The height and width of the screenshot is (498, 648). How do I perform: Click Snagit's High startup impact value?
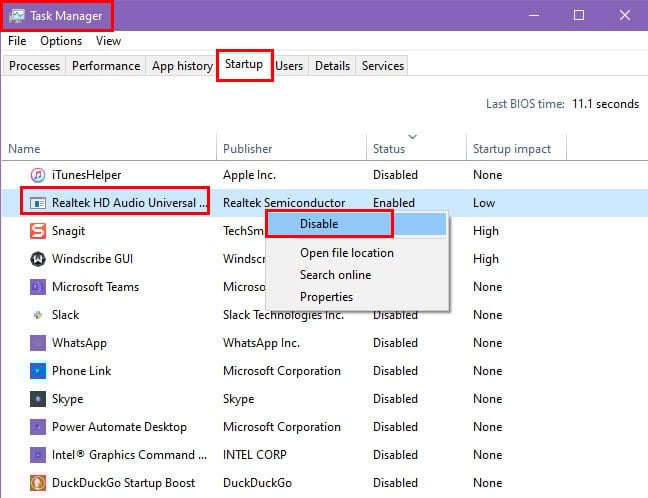coord(486,231)
